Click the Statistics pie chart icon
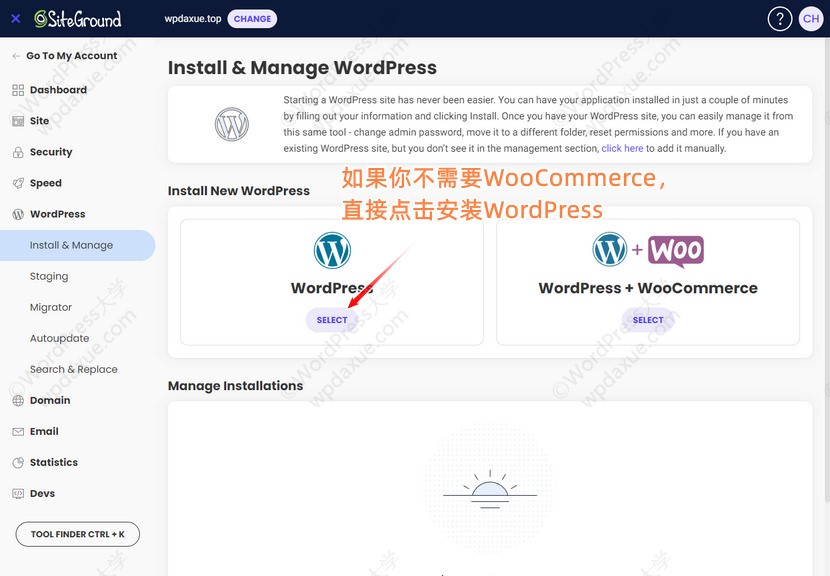830x576 pixels. [x=18, y=463]
